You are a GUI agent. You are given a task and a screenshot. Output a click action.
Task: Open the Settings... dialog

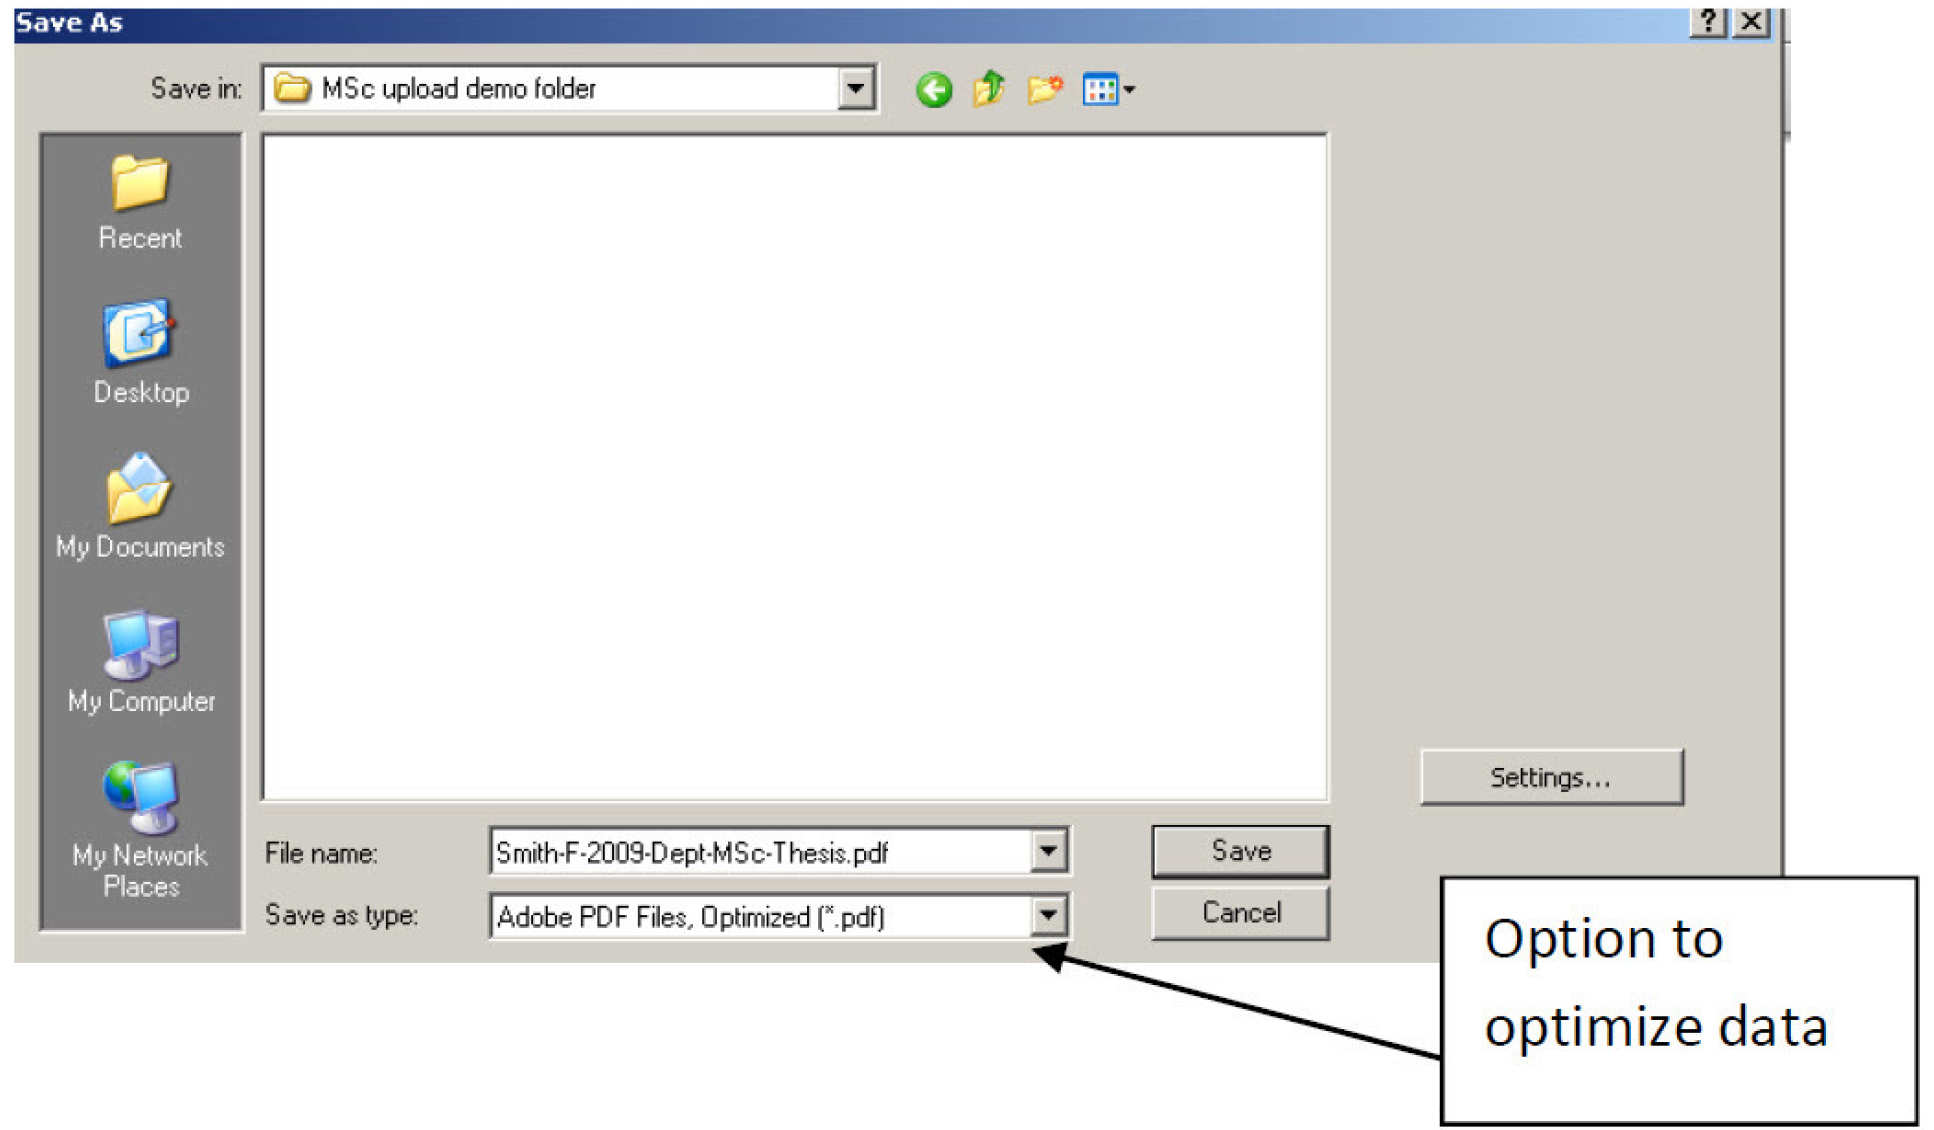tap(1551, 777)
